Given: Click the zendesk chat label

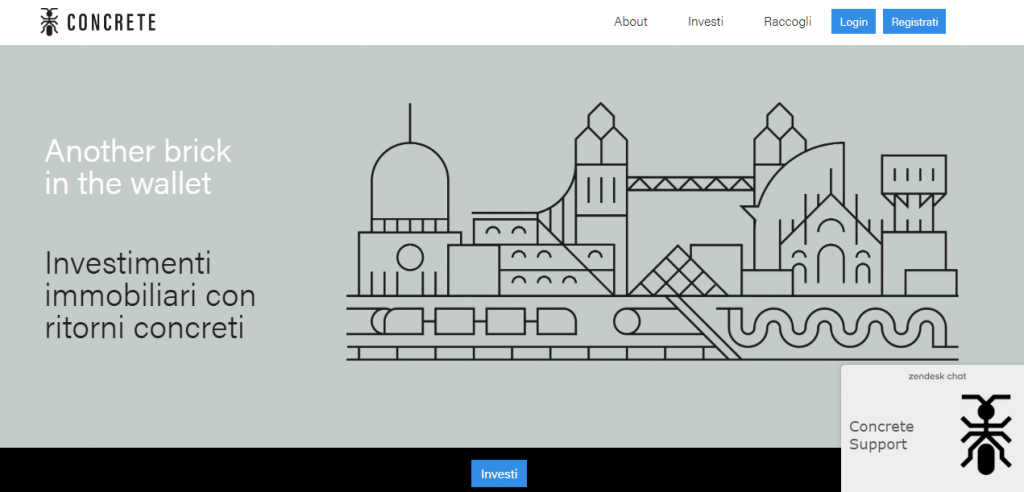Looking at the screenshot, I should pos(937,376).
